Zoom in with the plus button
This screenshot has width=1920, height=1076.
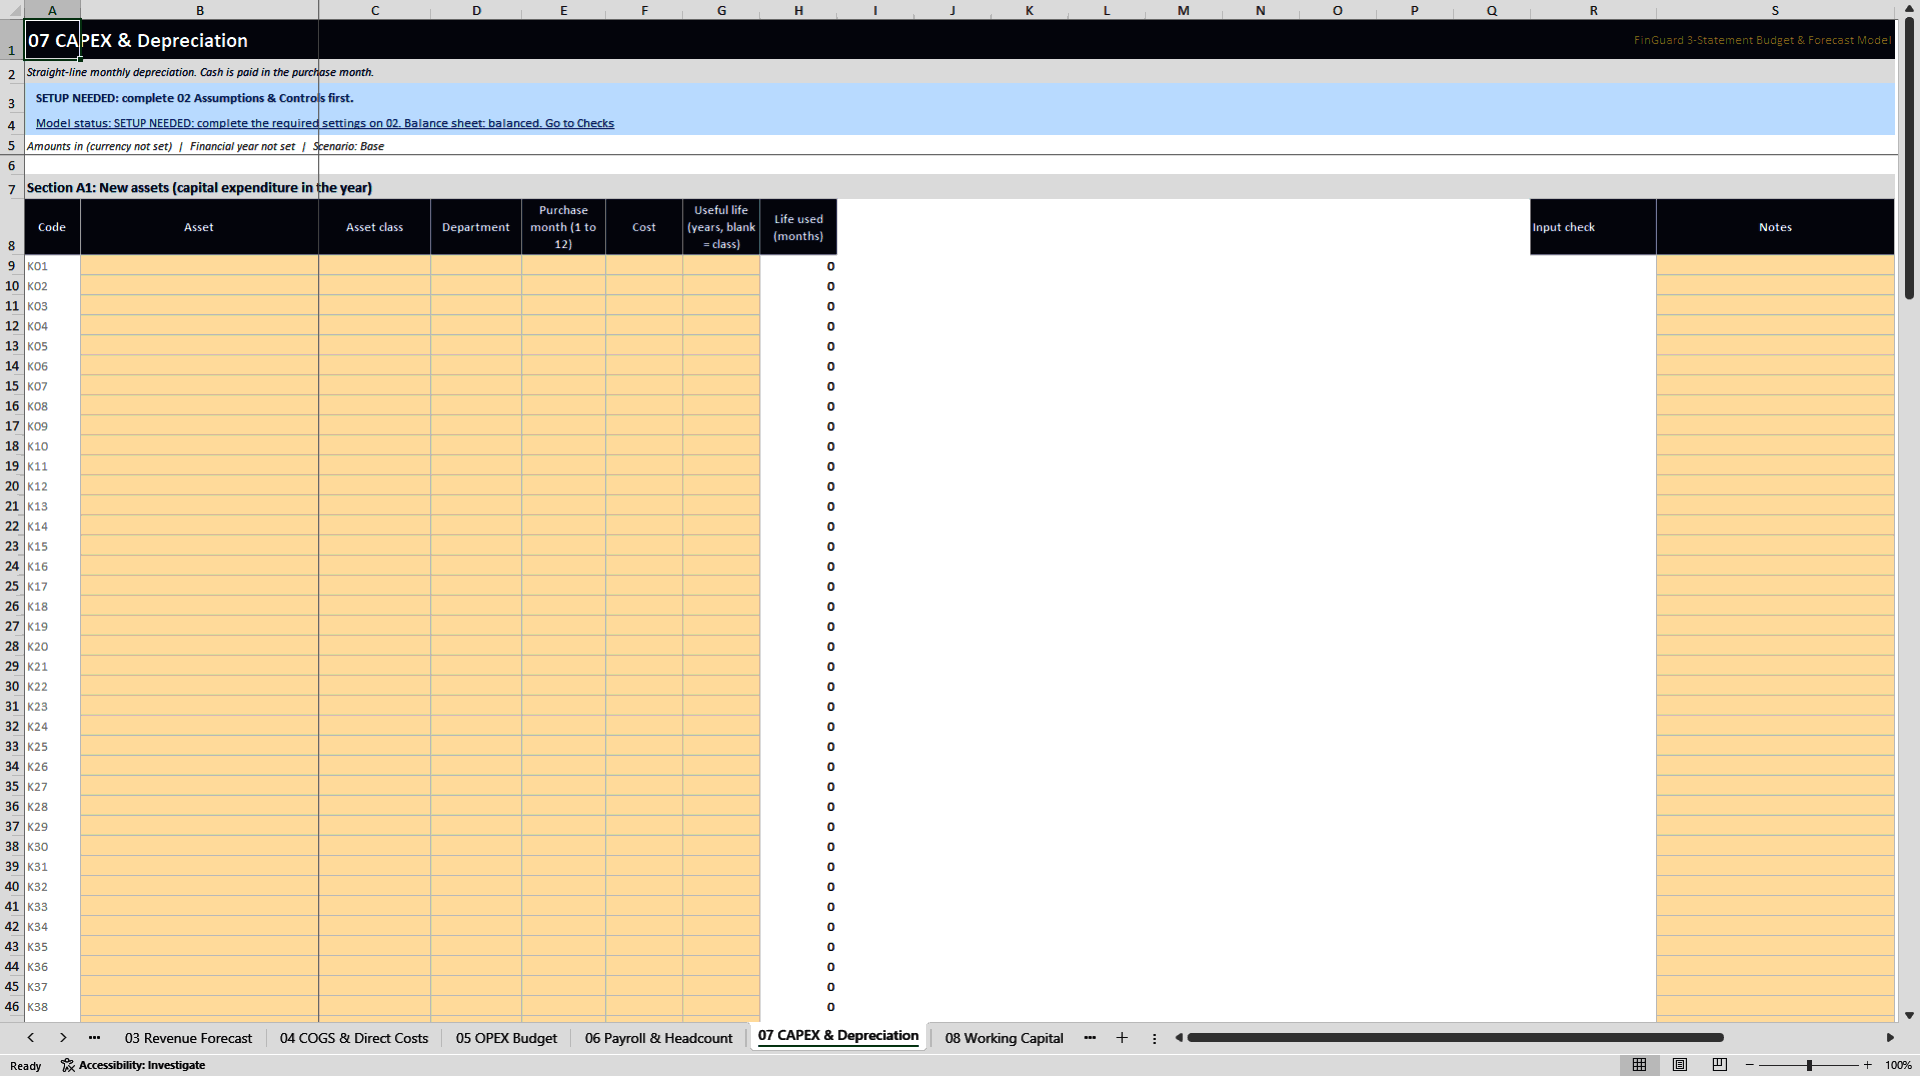[1867, 1065]
